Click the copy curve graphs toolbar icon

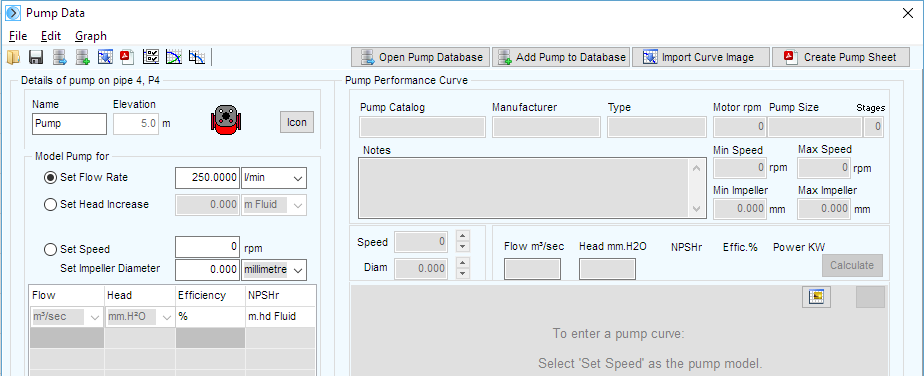click(196, 57)
